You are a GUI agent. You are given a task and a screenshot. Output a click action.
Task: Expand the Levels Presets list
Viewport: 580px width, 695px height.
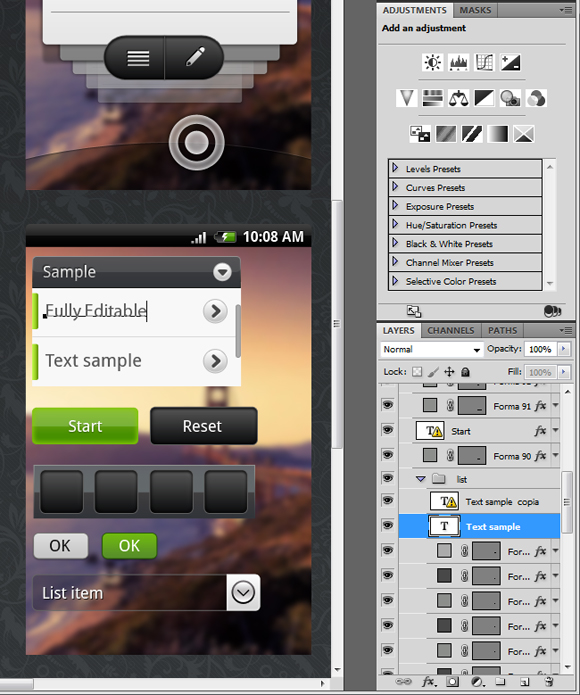395,168
